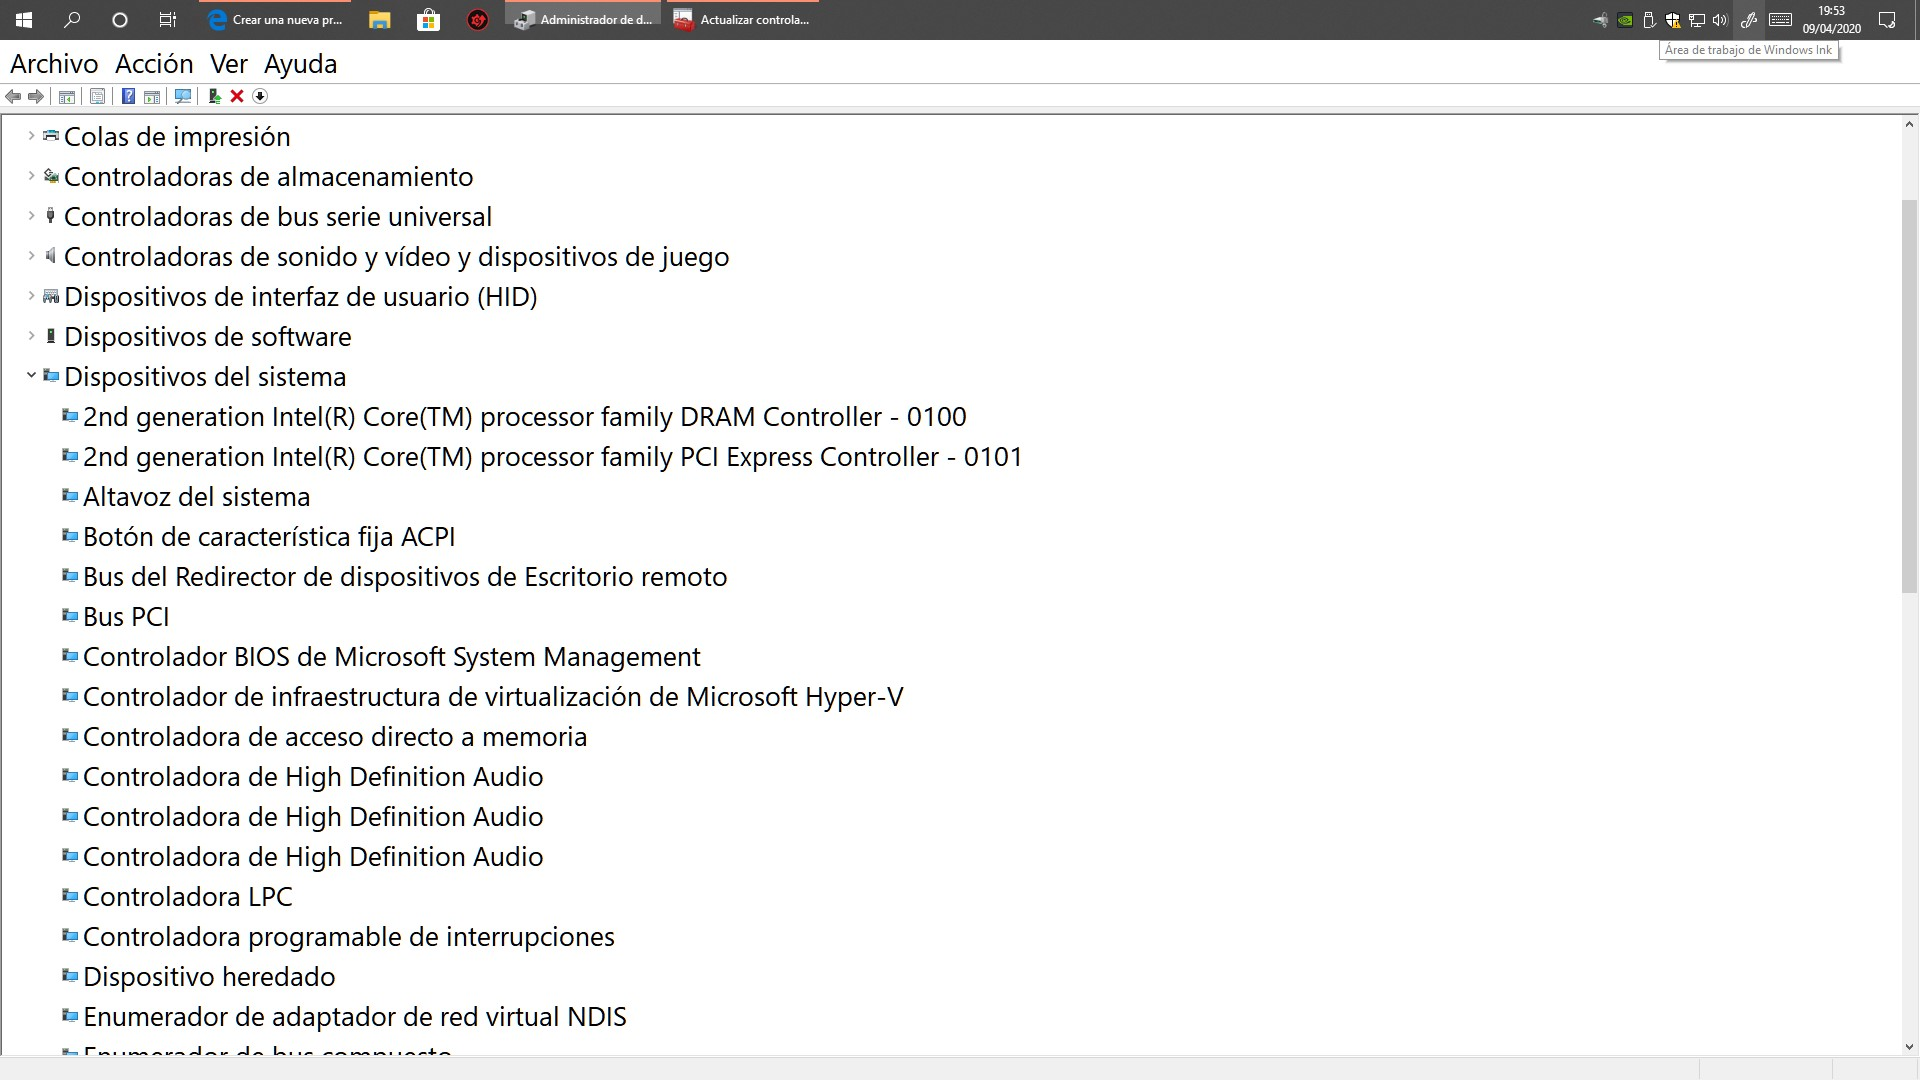Scan for hardware changes with monitor icon

click(x=182, y=96)
